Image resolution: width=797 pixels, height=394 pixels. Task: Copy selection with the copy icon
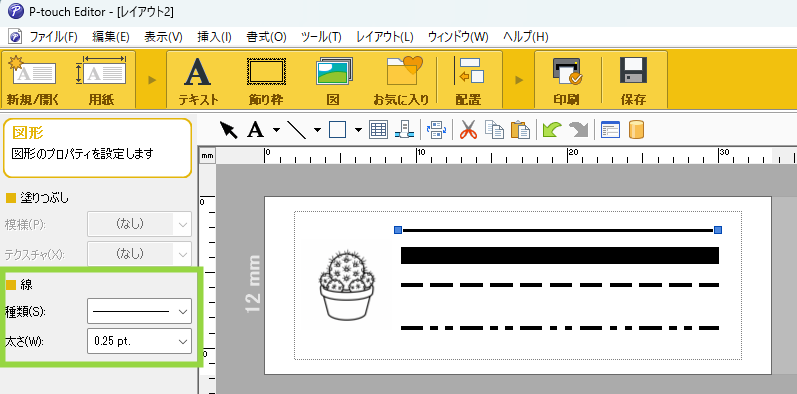point(494,130)
